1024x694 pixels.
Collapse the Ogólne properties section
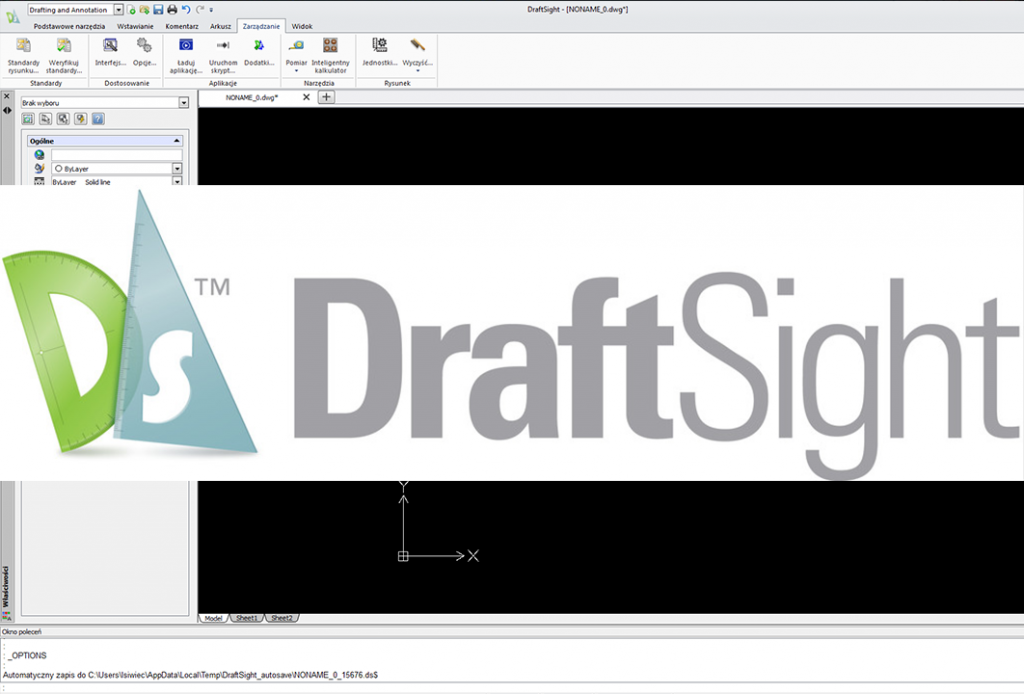point(176,141)
